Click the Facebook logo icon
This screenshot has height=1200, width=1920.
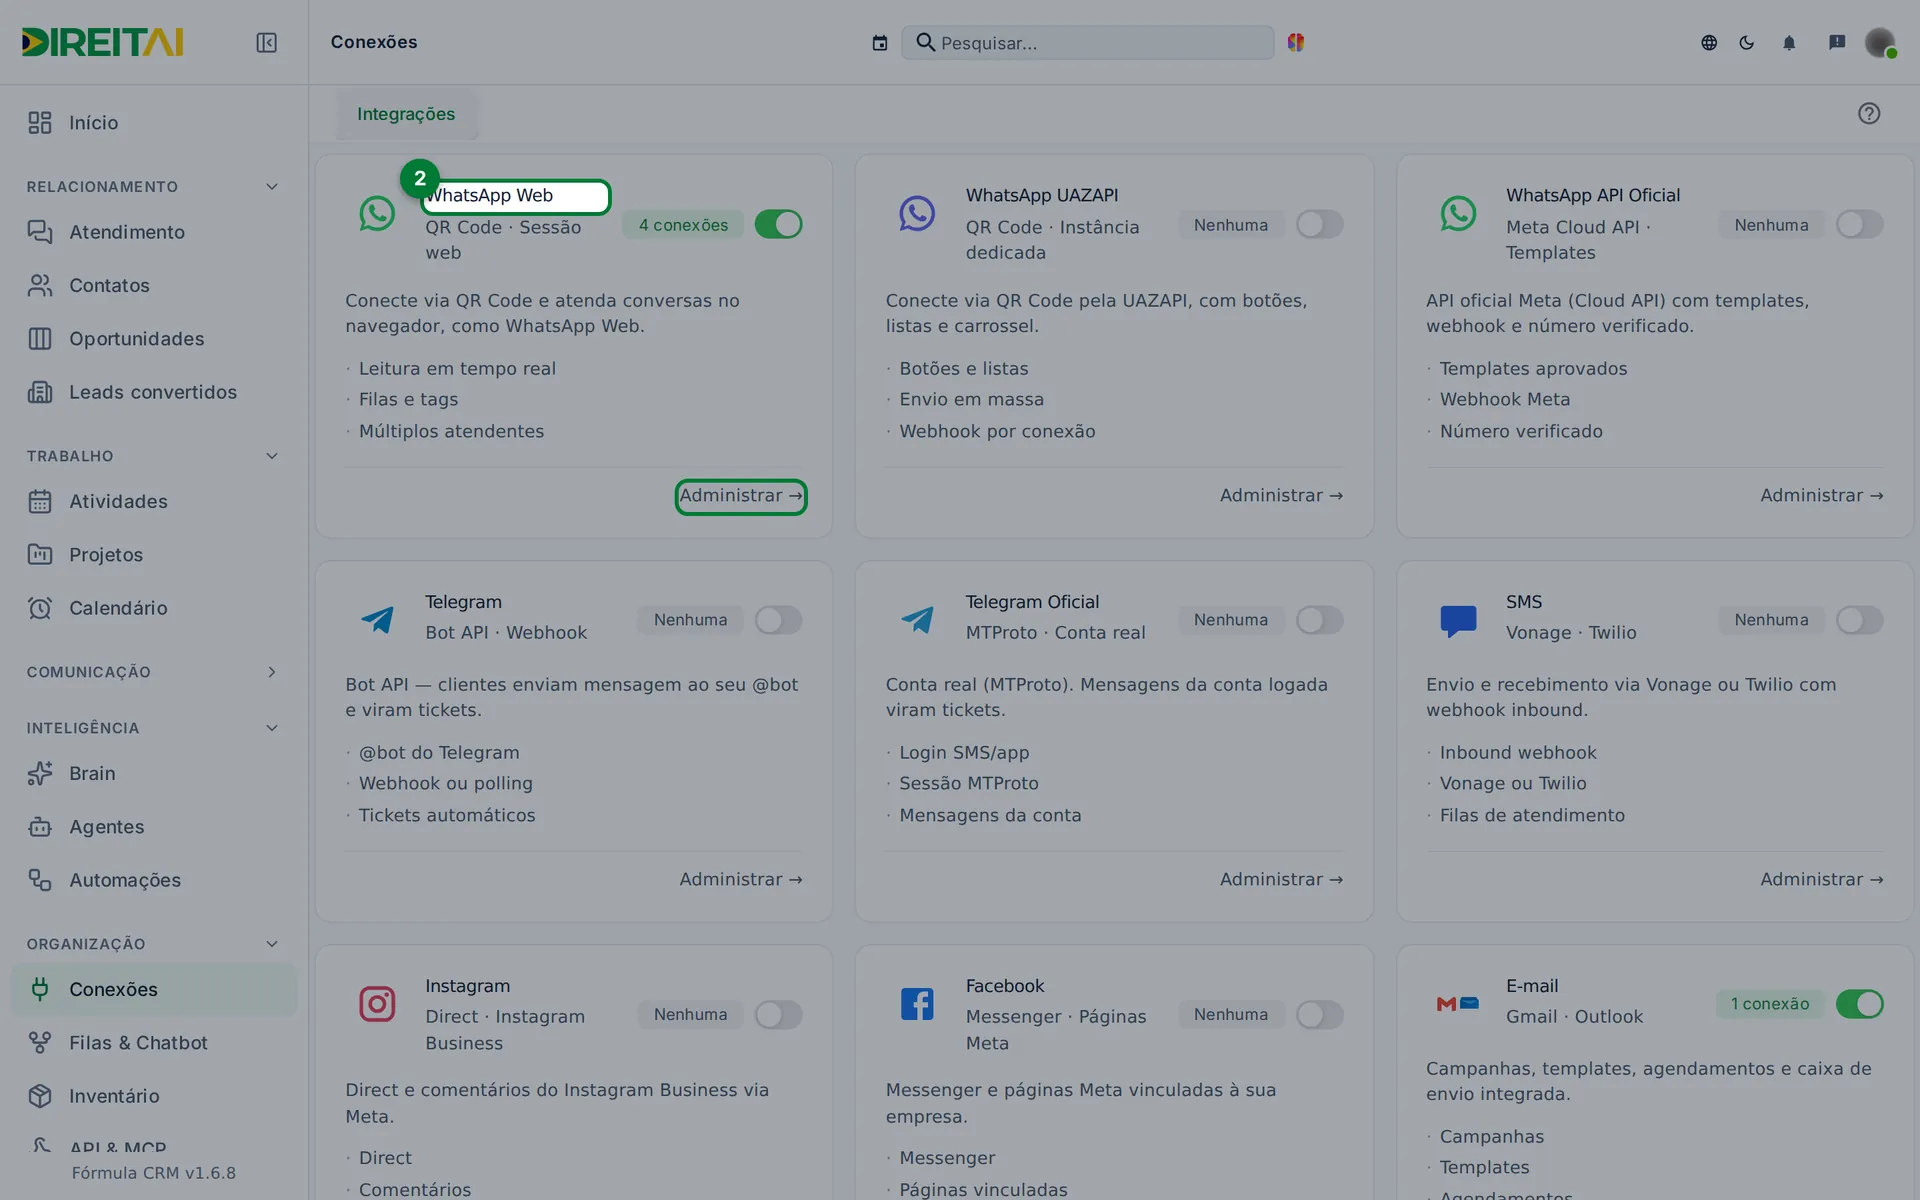pyautogui.click(x=917, y=1003)
